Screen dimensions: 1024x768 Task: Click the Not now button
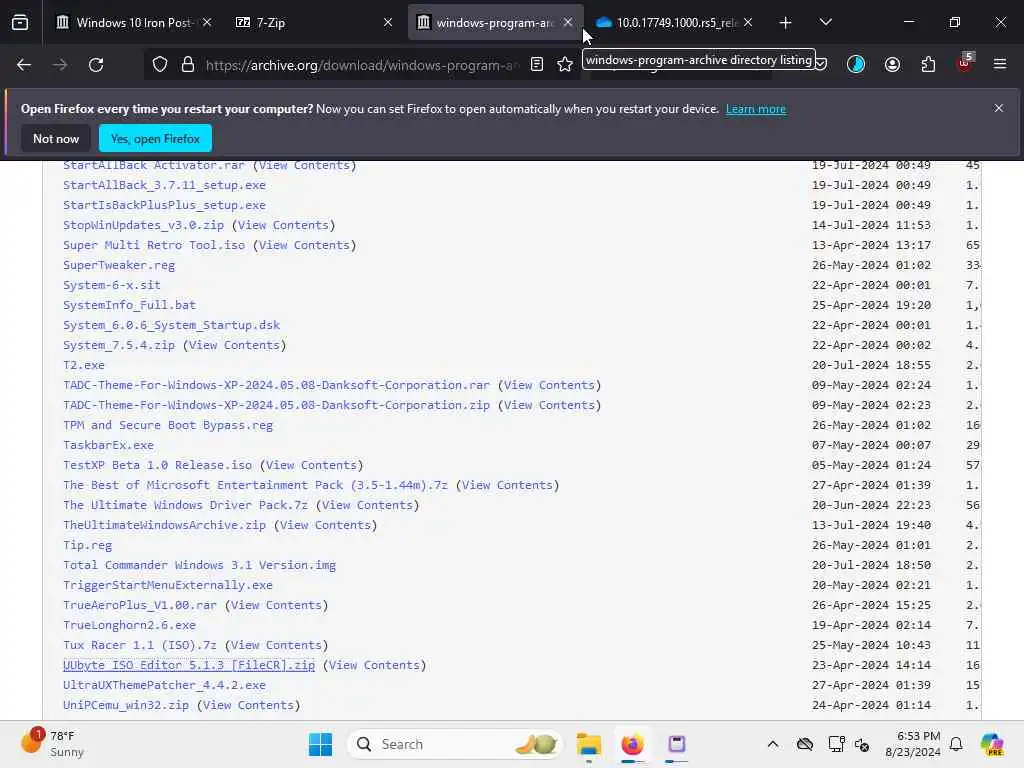[x=56, y=138]
